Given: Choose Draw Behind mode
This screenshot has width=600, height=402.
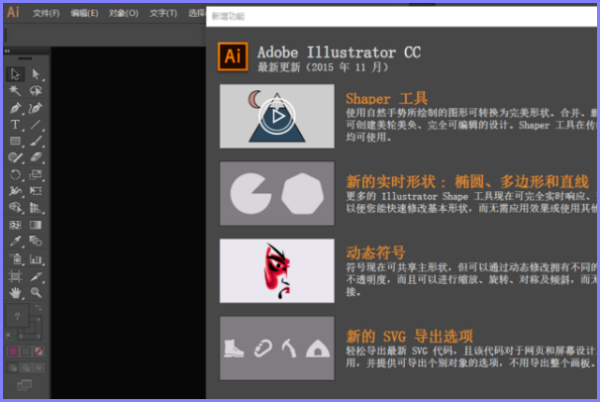Looking at the screenshot, I should point(26,368).
